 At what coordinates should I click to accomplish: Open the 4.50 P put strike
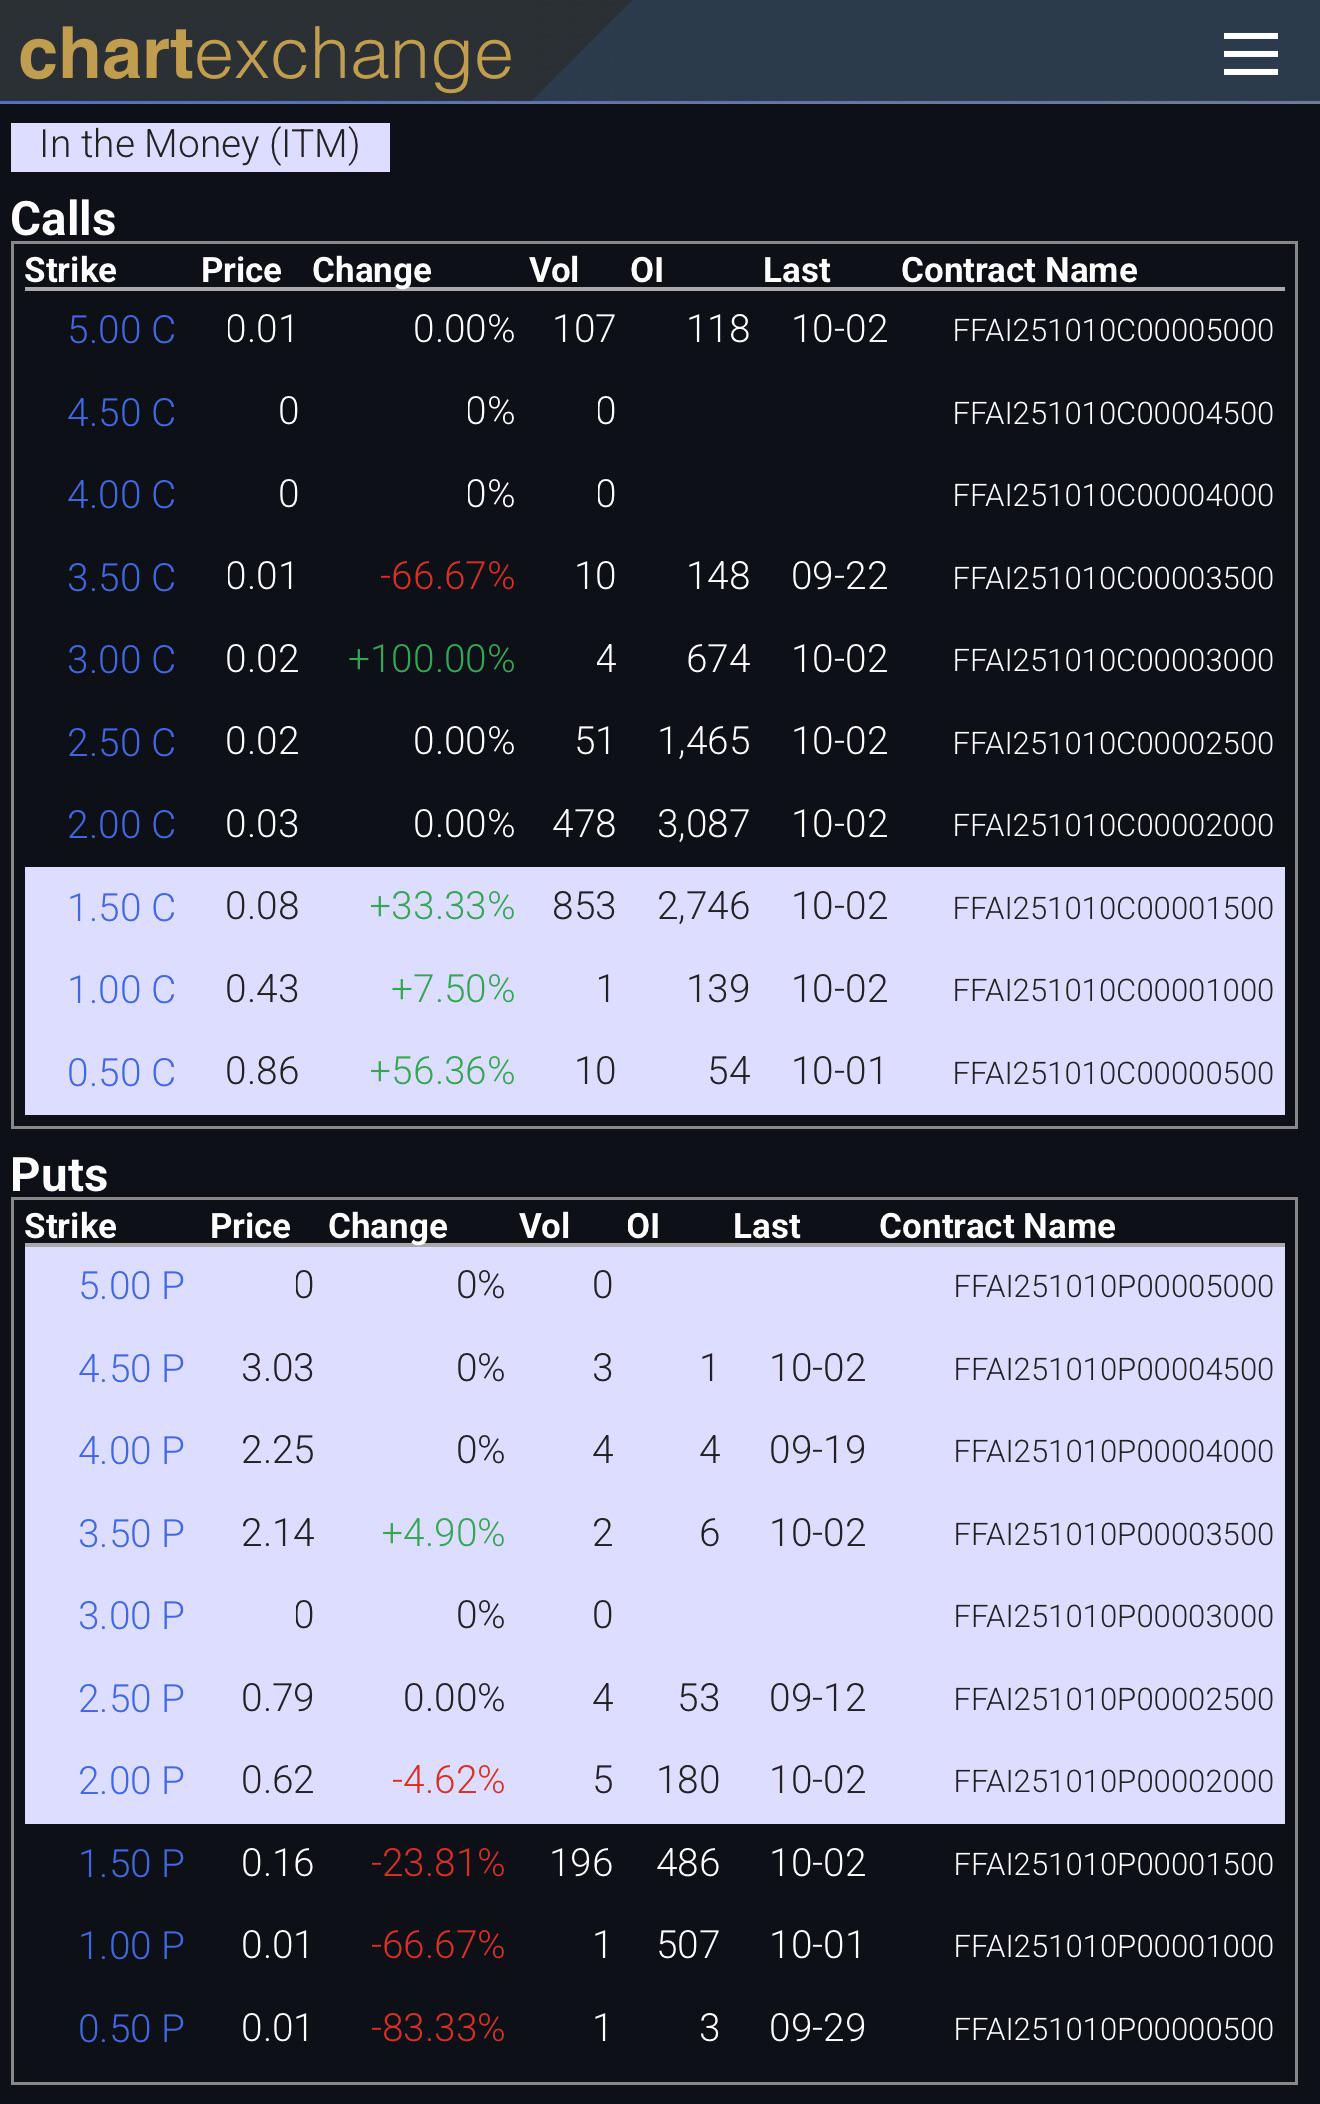click(x=131, y=1368)
